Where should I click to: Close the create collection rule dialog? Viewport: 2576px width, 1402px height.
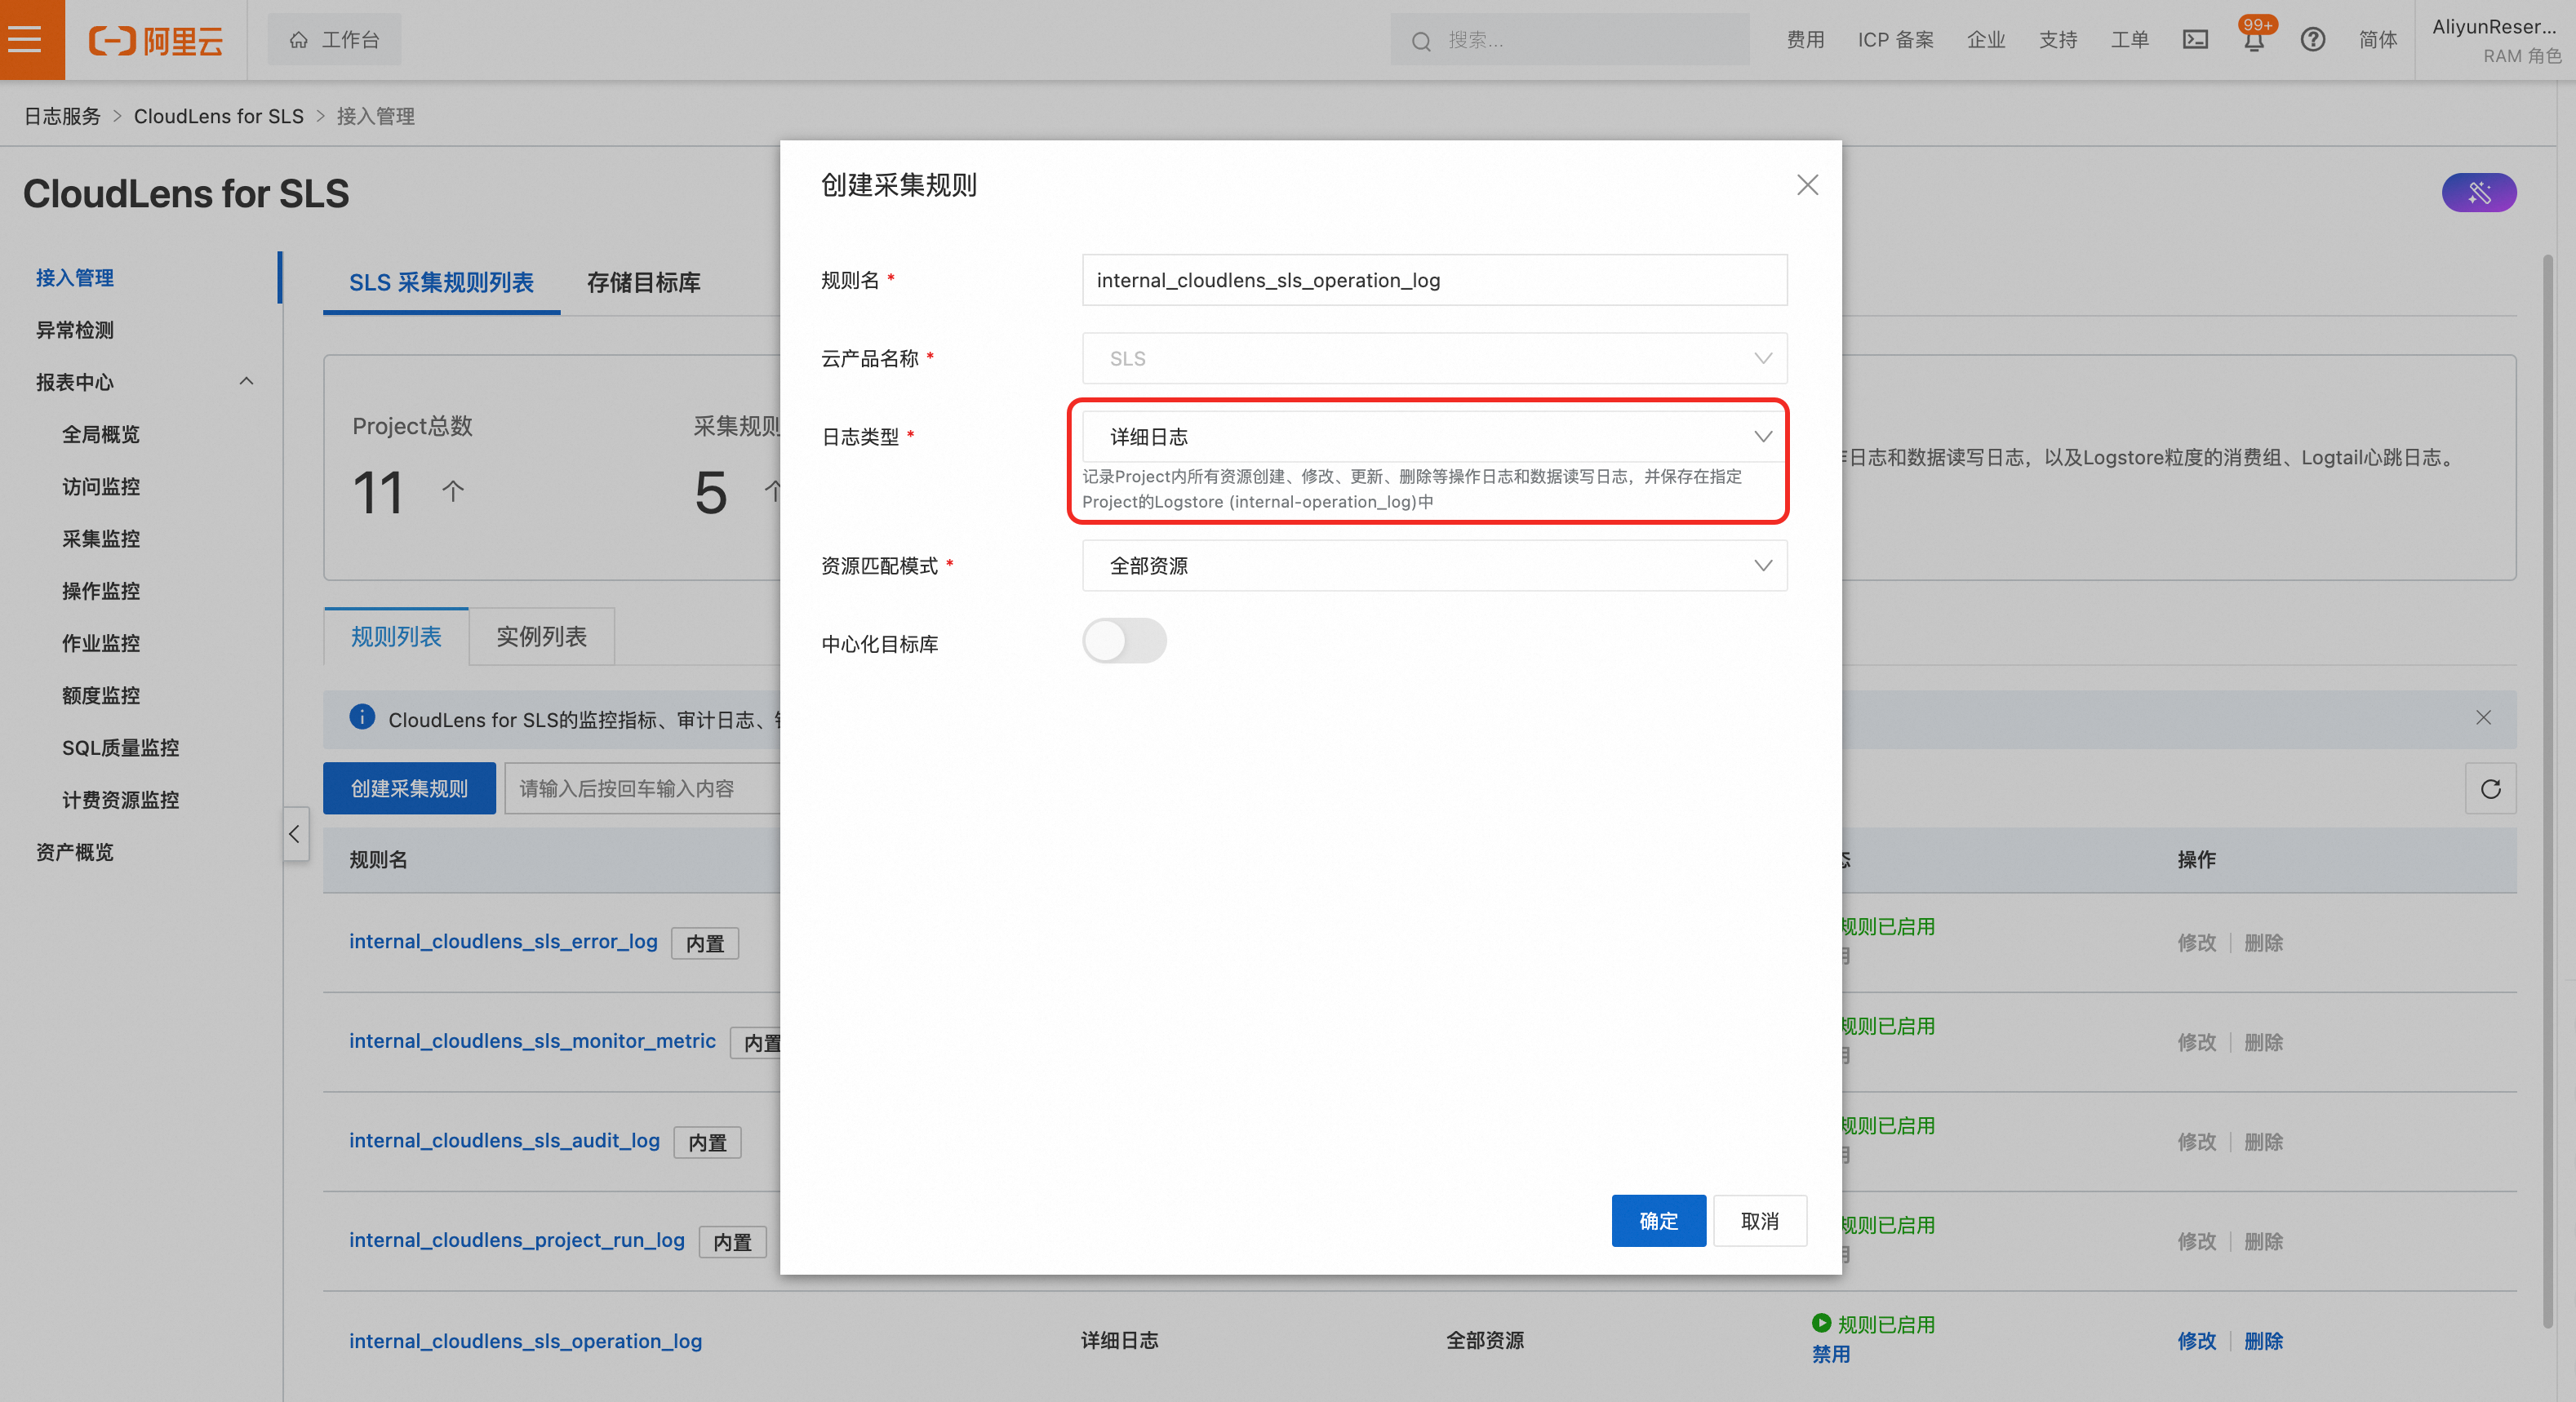[x=1807, y=185]
